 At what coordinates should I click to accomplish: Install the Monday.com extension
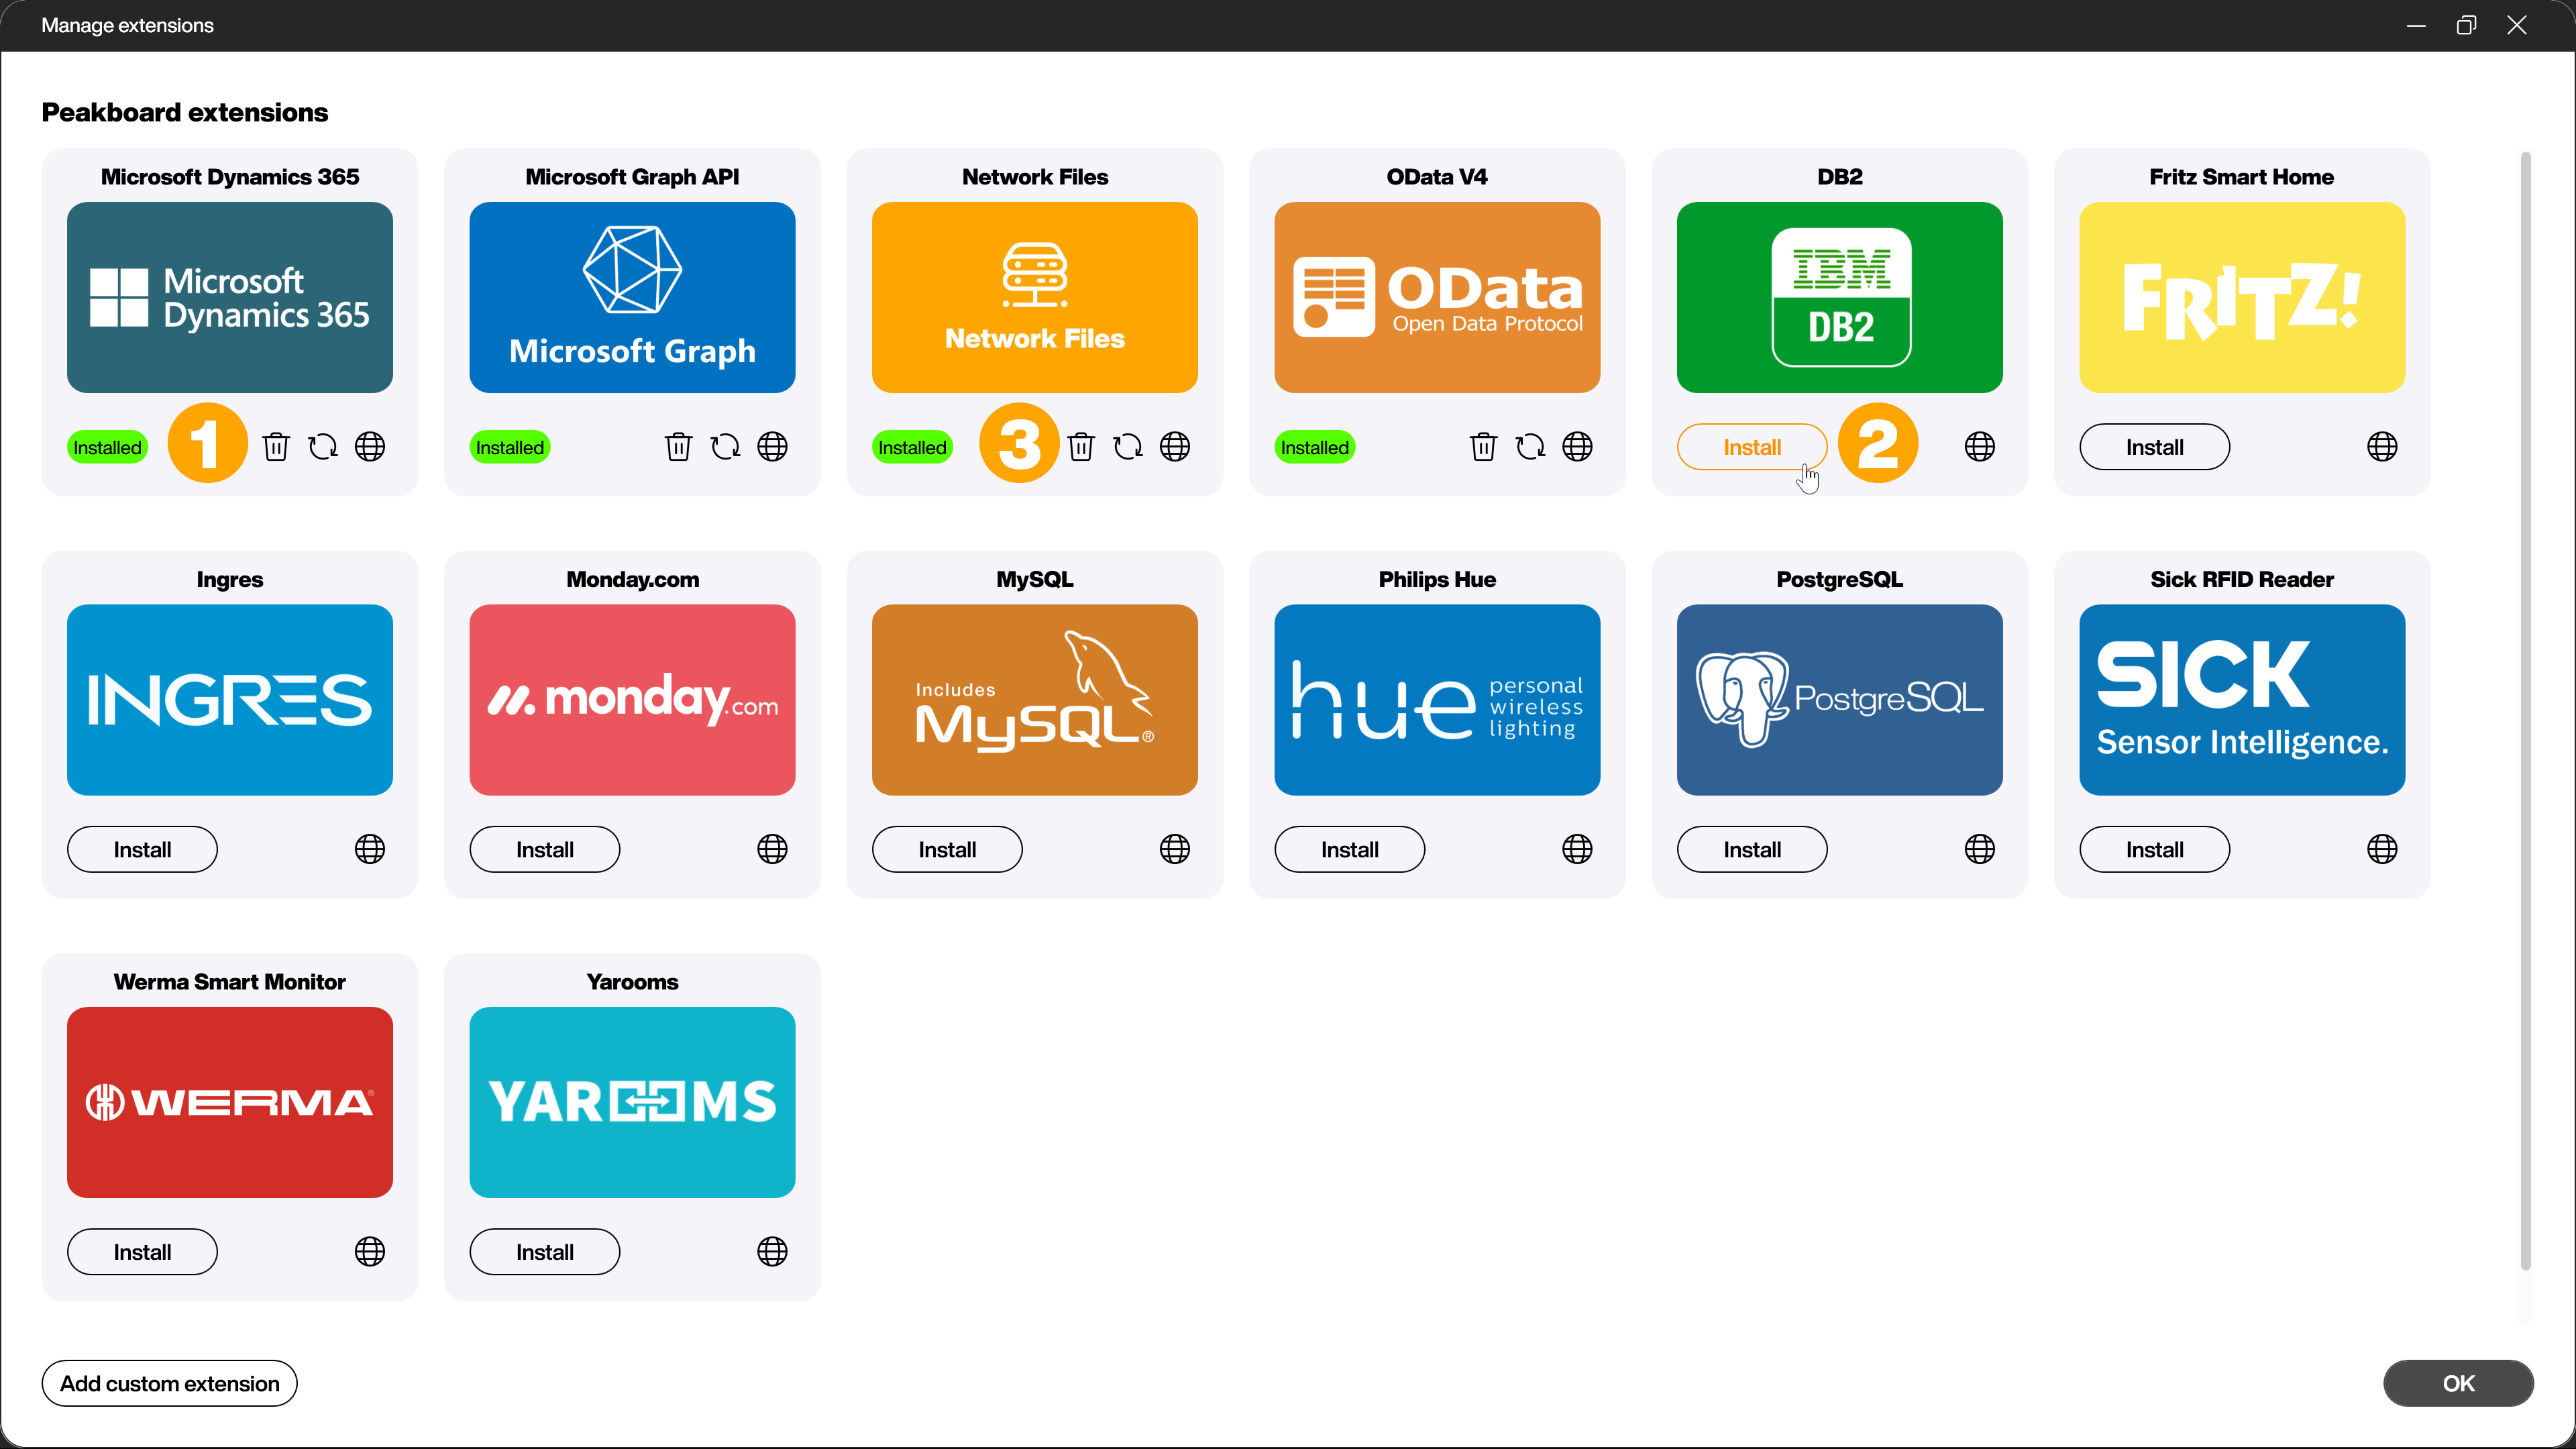point(545,850)
